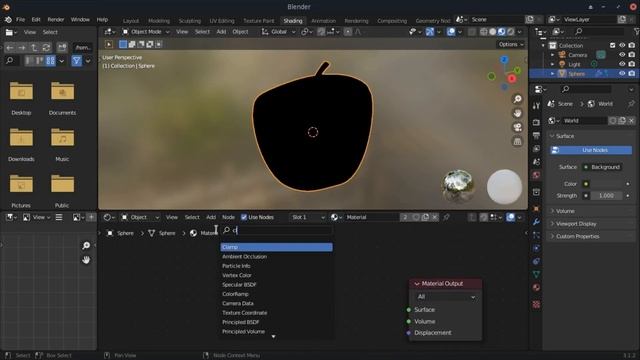Image resolution: width=640 pixels, height=360 pixels.
Task: Toggle the camera view icon in viewport
Action: pyautogui.click(x=517, y=127)
